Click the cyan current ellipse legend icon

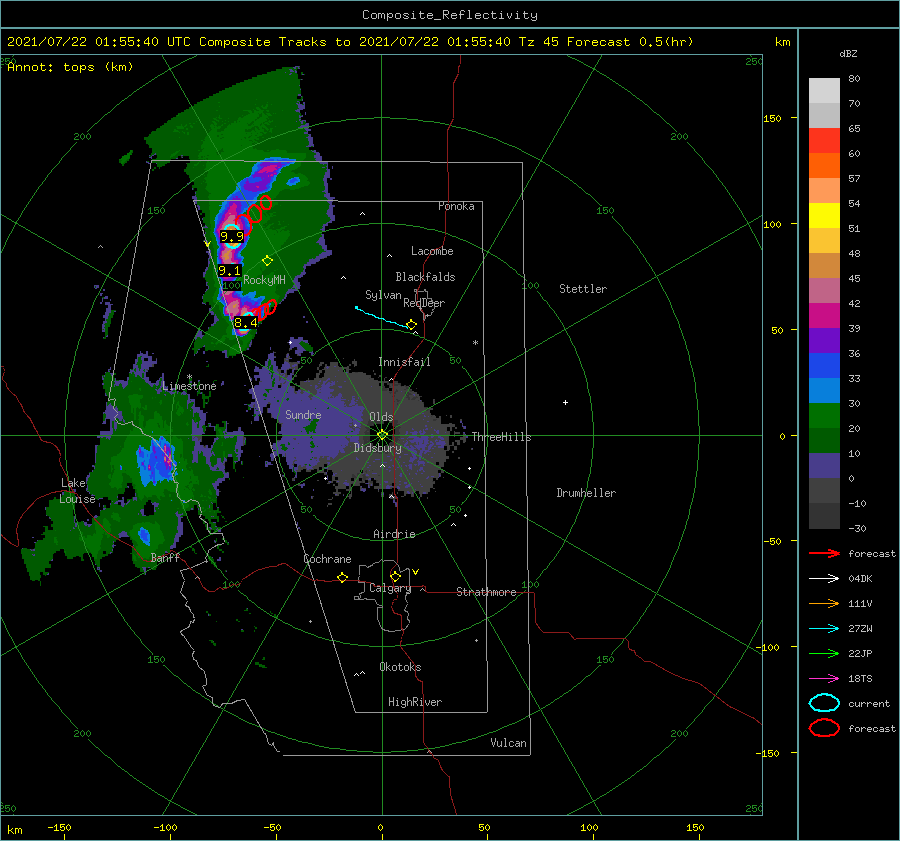tap(824, 703)
